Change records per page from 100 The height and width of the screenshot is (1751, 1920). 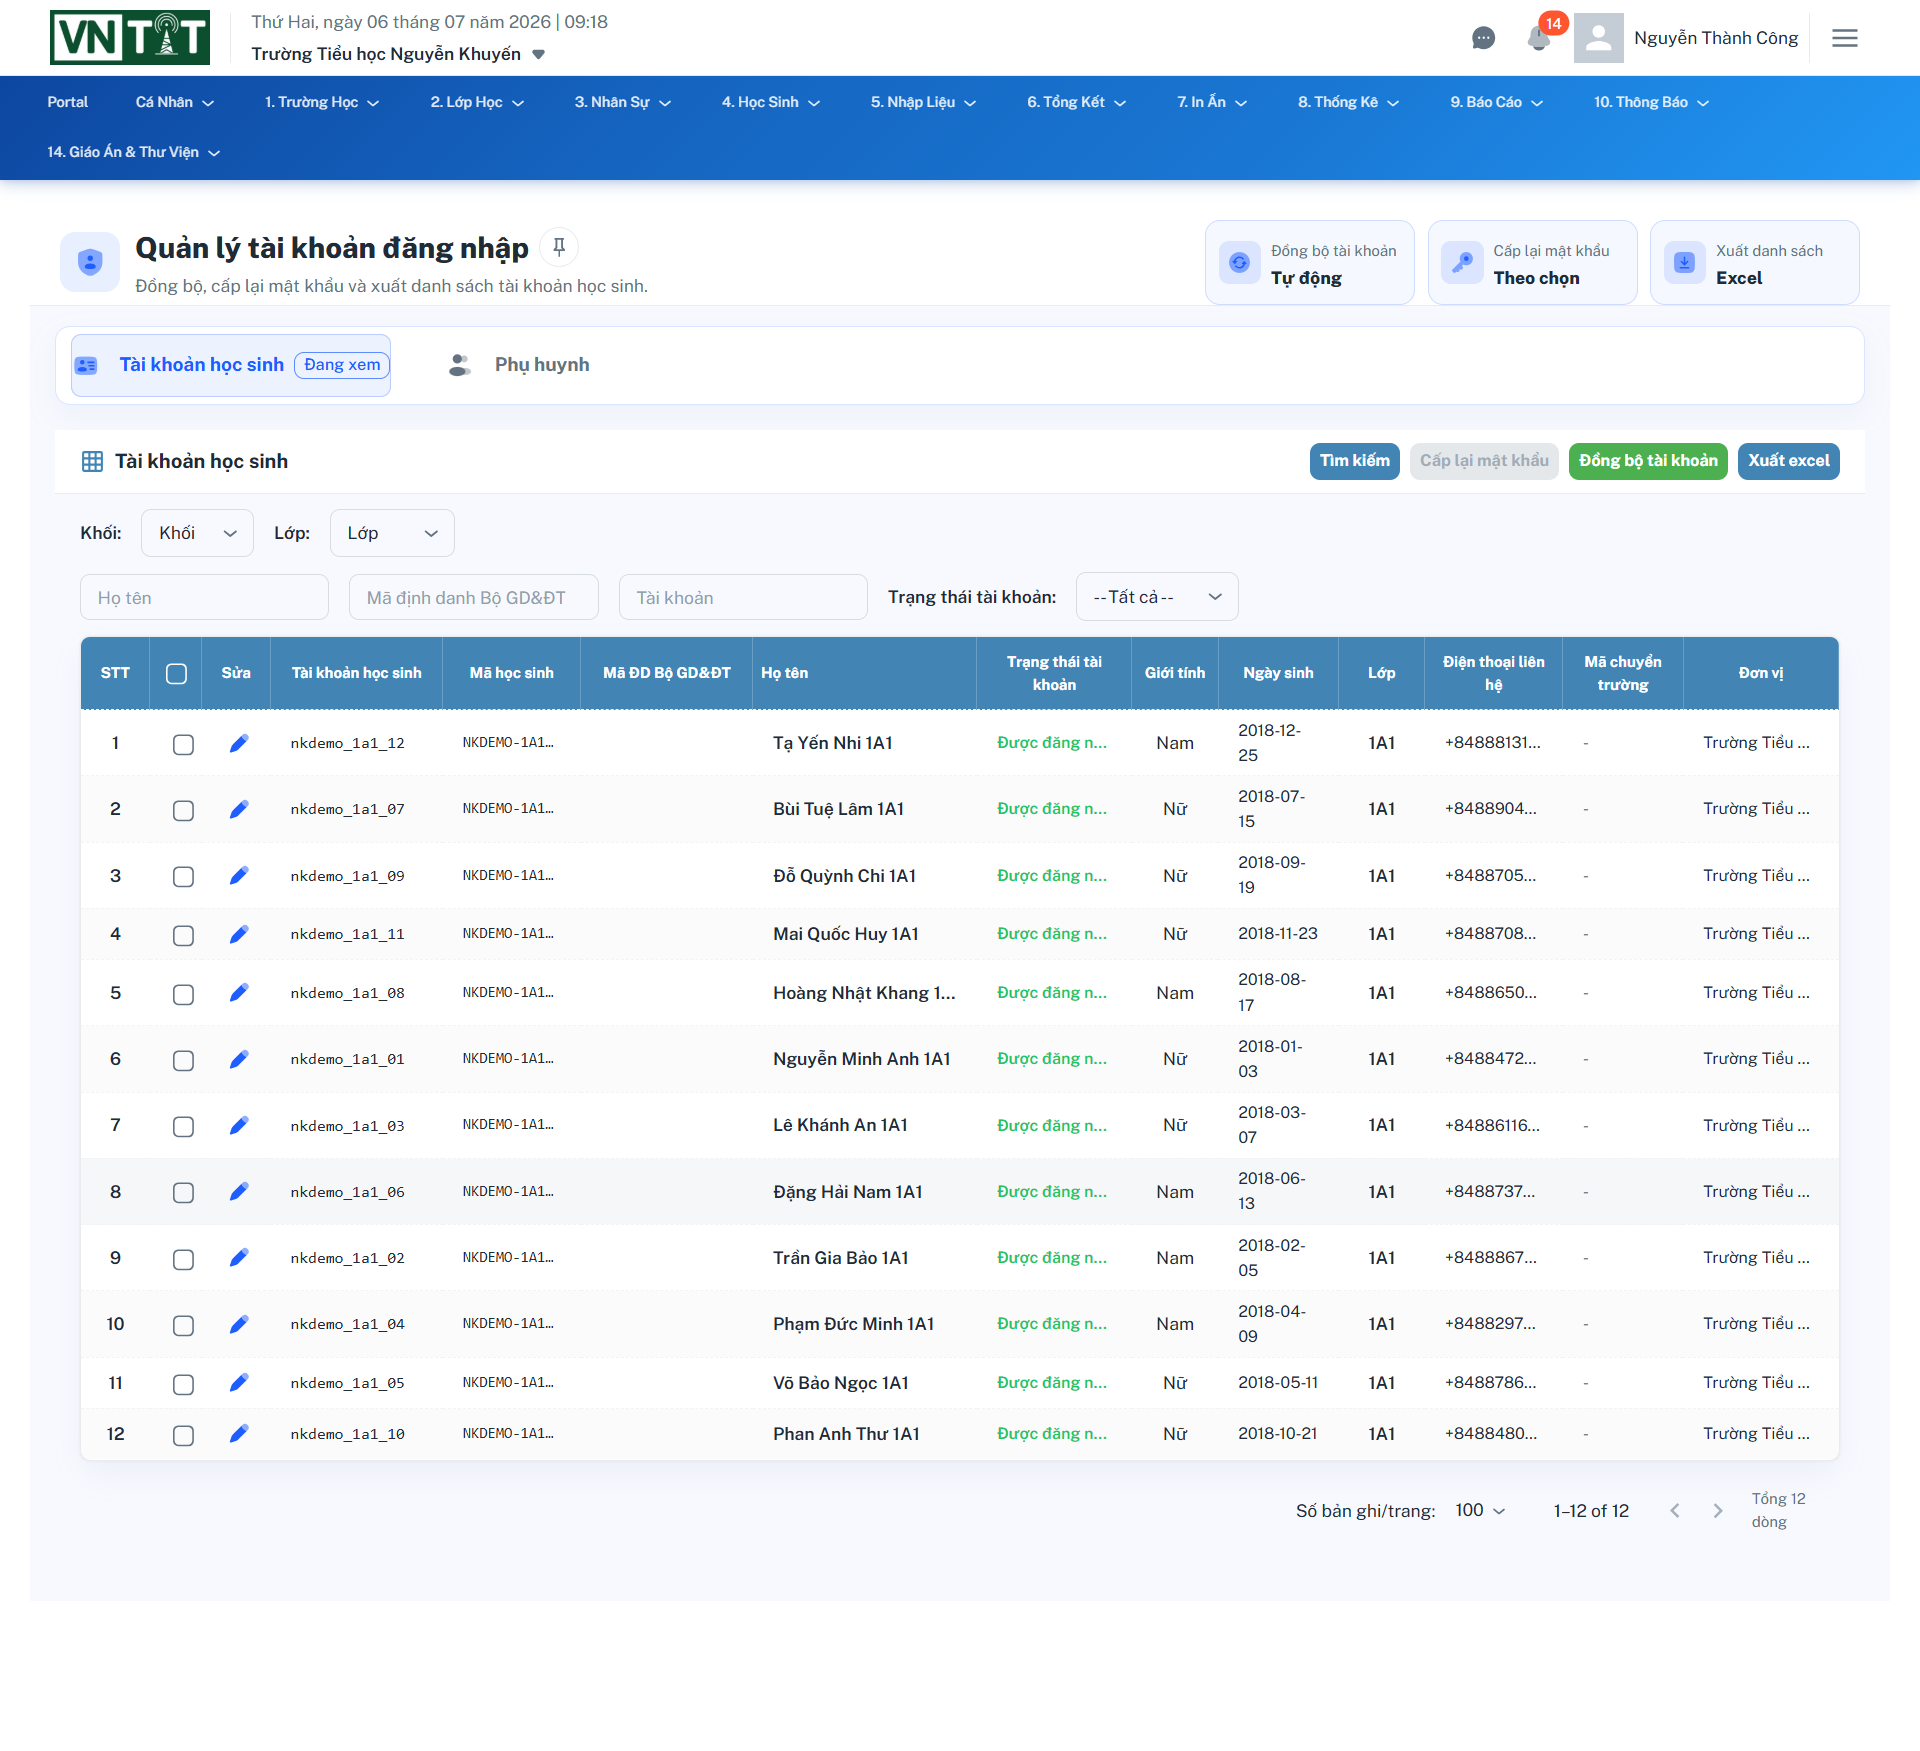[x=1480, y=1510]
